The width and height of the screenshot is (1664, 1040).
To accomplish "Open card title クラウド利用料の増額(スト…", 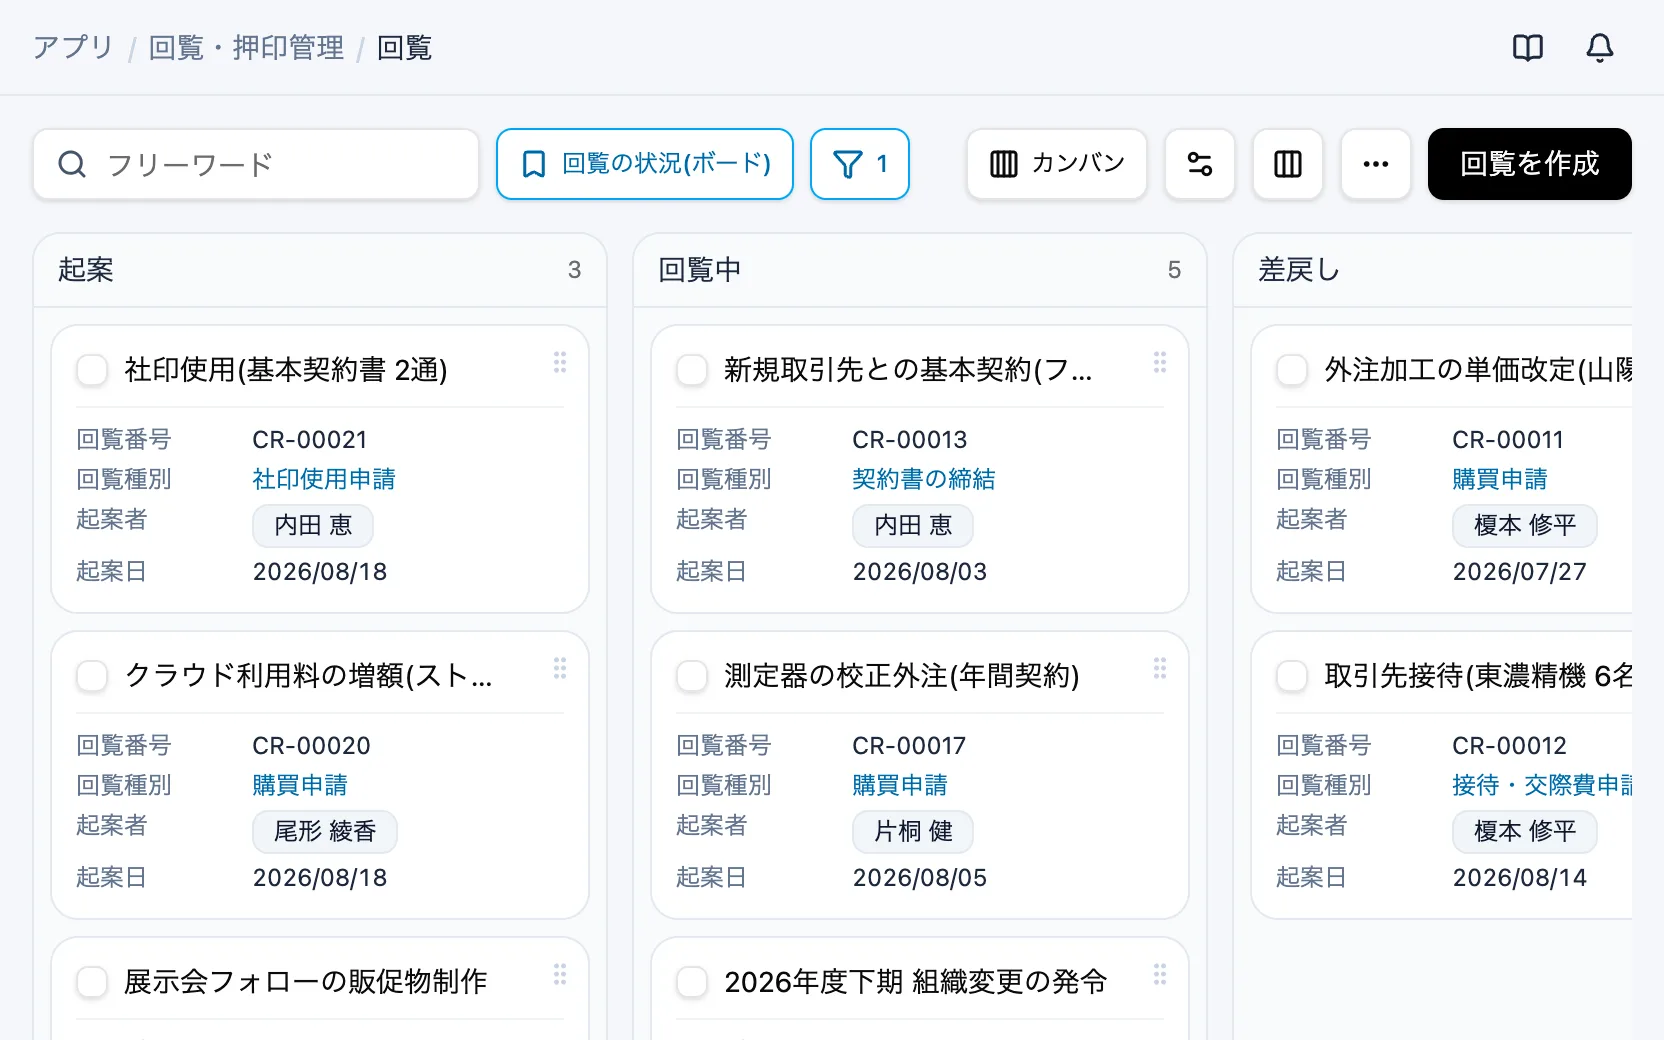I will coord(308,676).
